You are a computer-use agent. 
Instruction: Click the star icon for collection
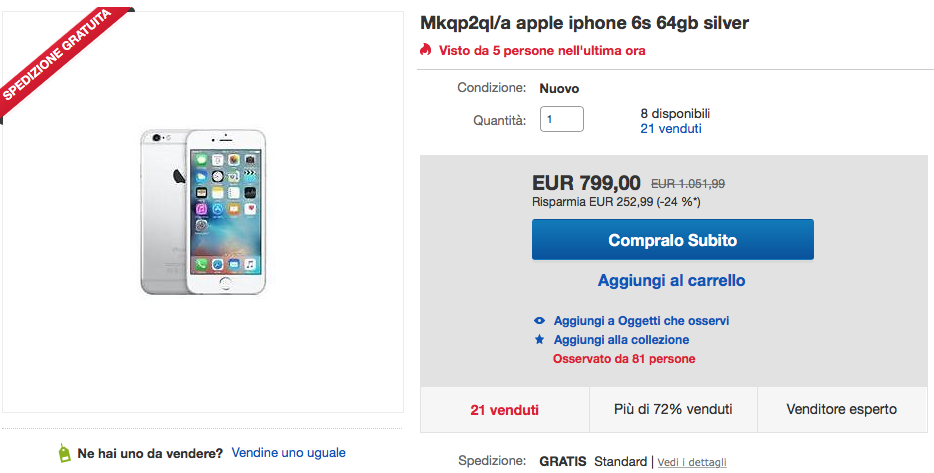click(x=540, y=340)
